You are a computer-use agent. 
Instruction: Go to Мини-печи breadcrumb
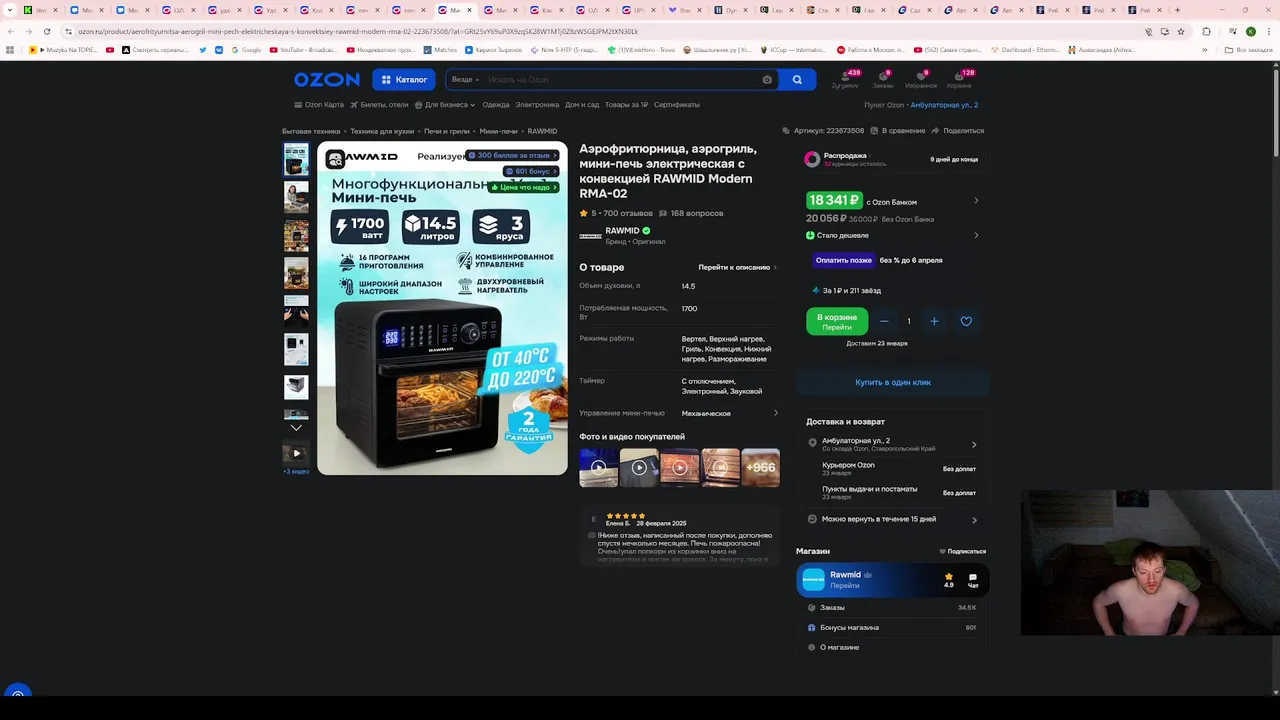point(498,131)
